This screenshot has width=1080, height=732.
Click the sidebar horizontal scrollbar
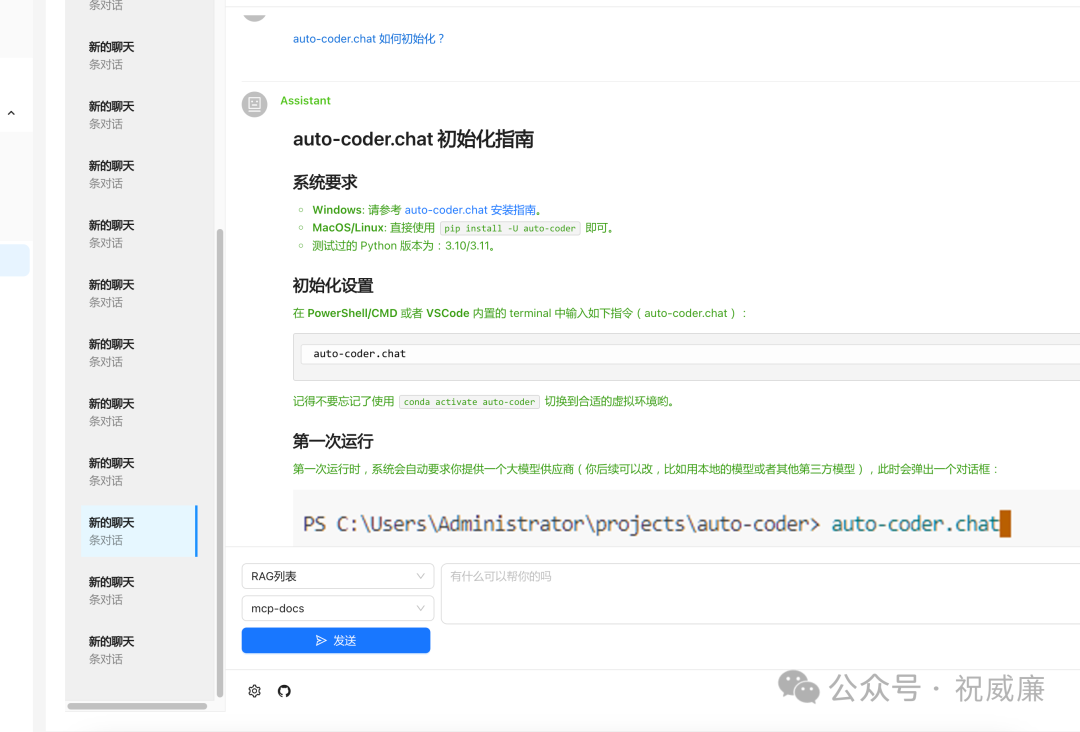pyautogui.click(x=137, y=706)
